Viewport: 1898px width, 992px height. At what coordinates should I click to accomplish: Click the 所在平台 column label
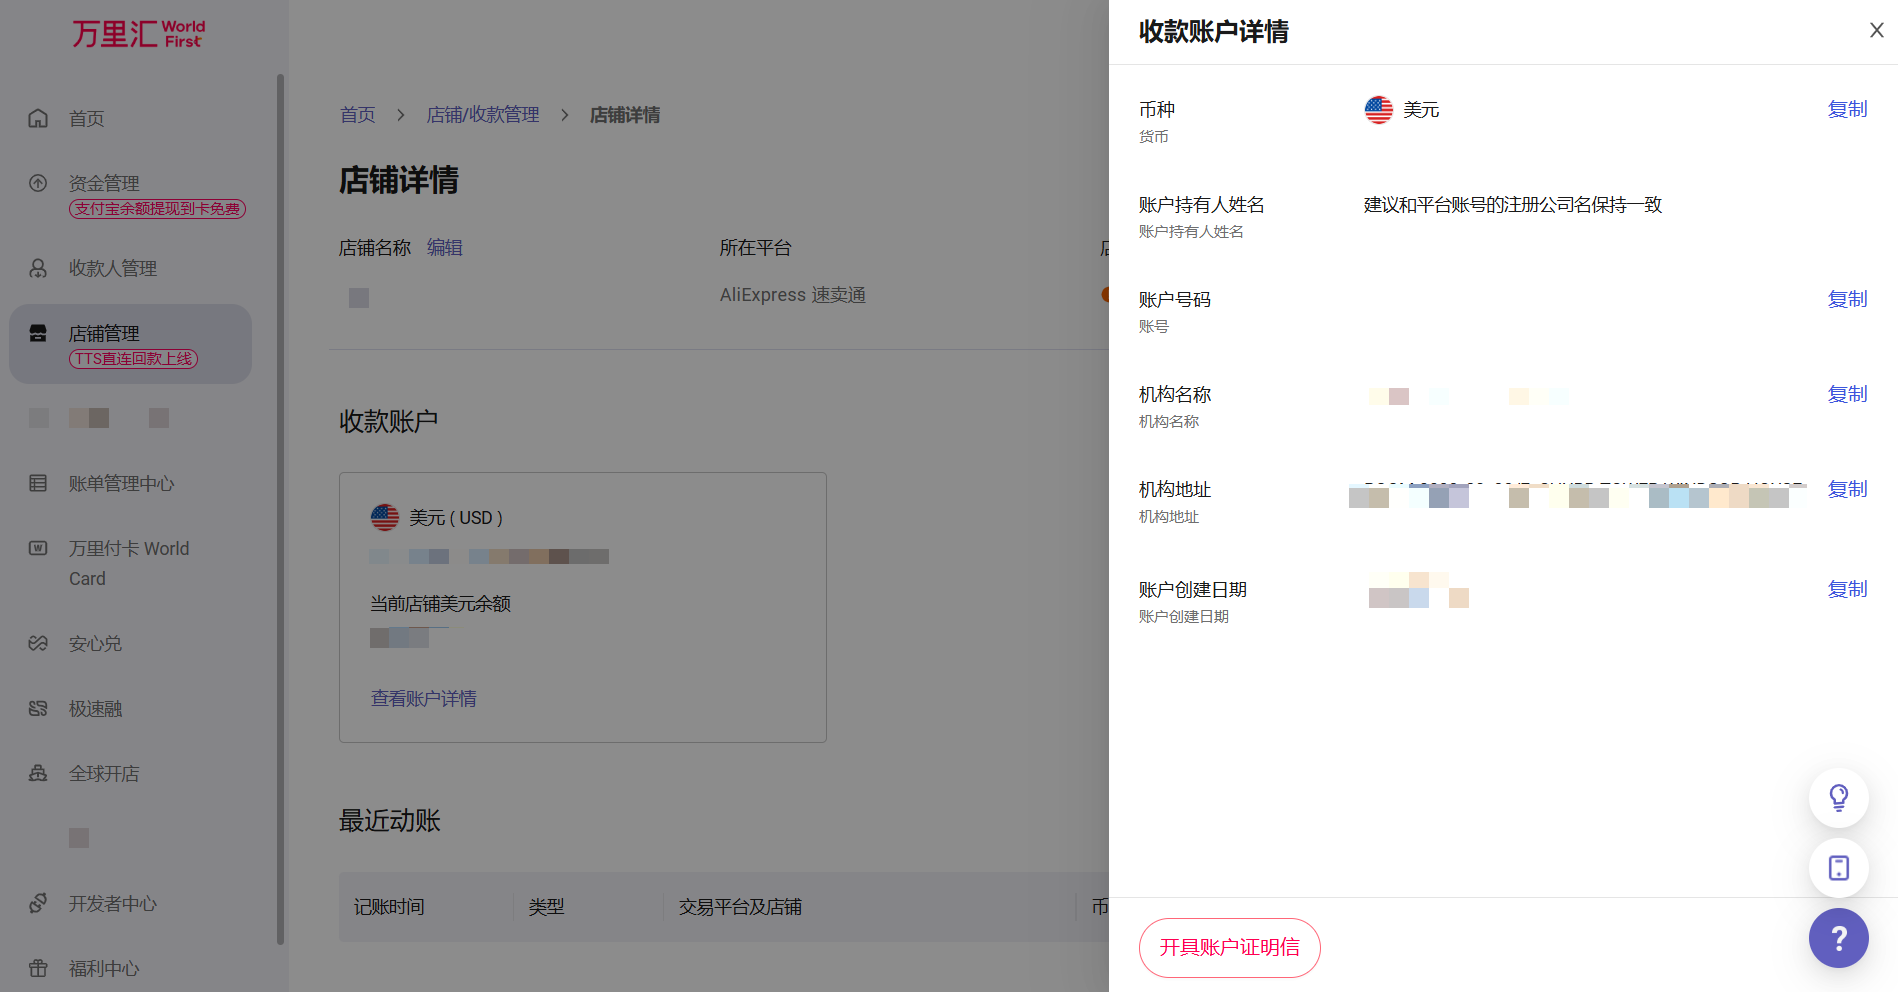(x=755, y=247)
